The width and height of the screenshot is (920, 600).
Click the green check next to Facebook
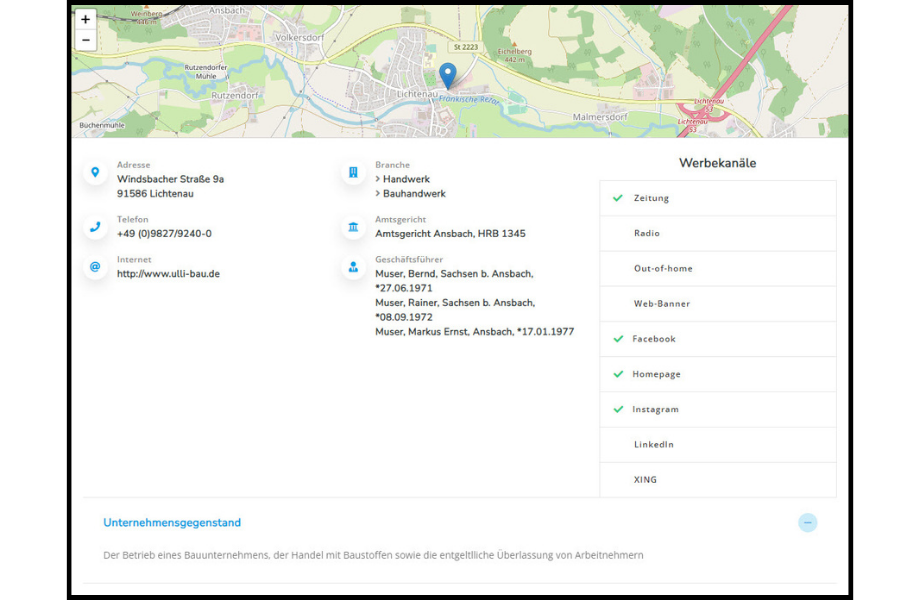[618, 339]
